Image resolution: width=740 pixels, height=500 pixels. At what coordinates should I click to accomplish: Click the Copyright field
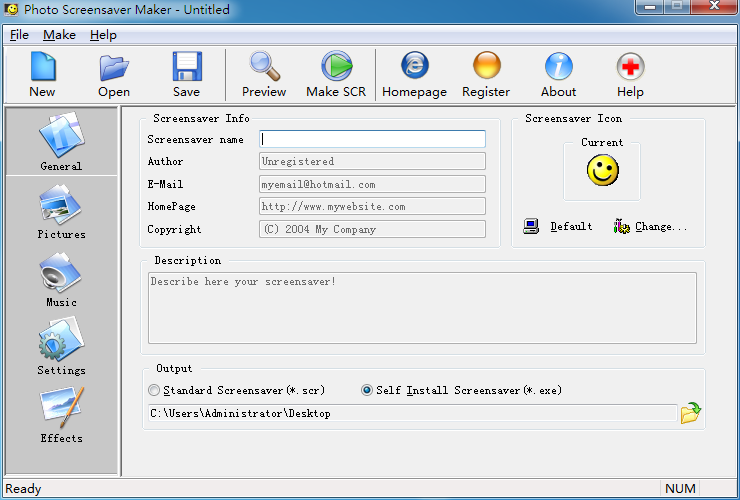click(372, 229)
